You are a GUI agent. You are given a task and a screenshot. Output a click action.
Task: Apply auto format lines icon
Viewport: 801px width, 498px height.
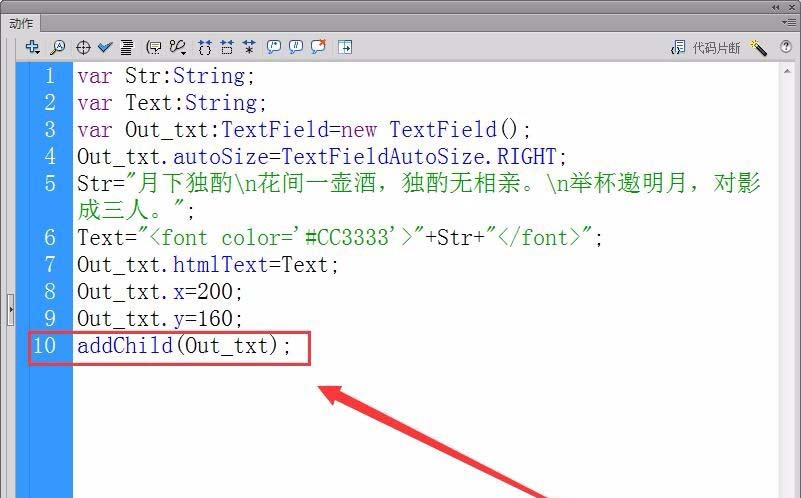126,48
